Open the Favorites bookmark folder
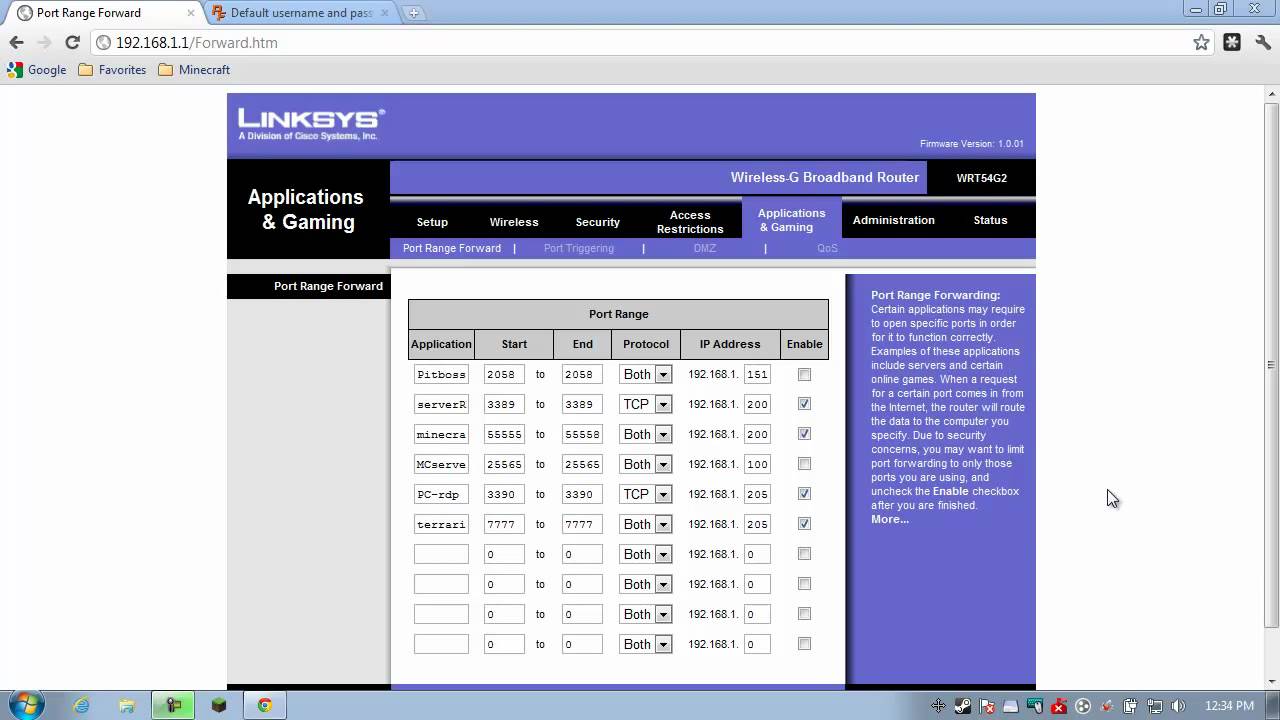 pyautogui.click(x=112, y=70)
